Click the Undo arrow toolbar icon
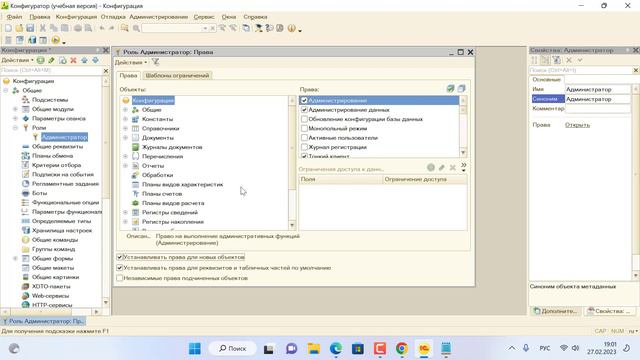 tap(102, 28)
